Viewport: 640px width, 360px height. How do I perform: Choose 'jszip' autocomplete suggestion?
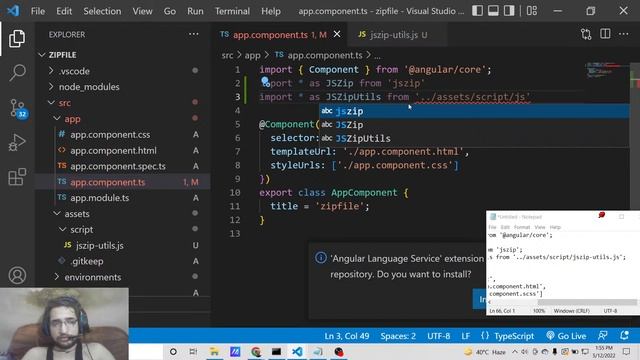point(474,111)
